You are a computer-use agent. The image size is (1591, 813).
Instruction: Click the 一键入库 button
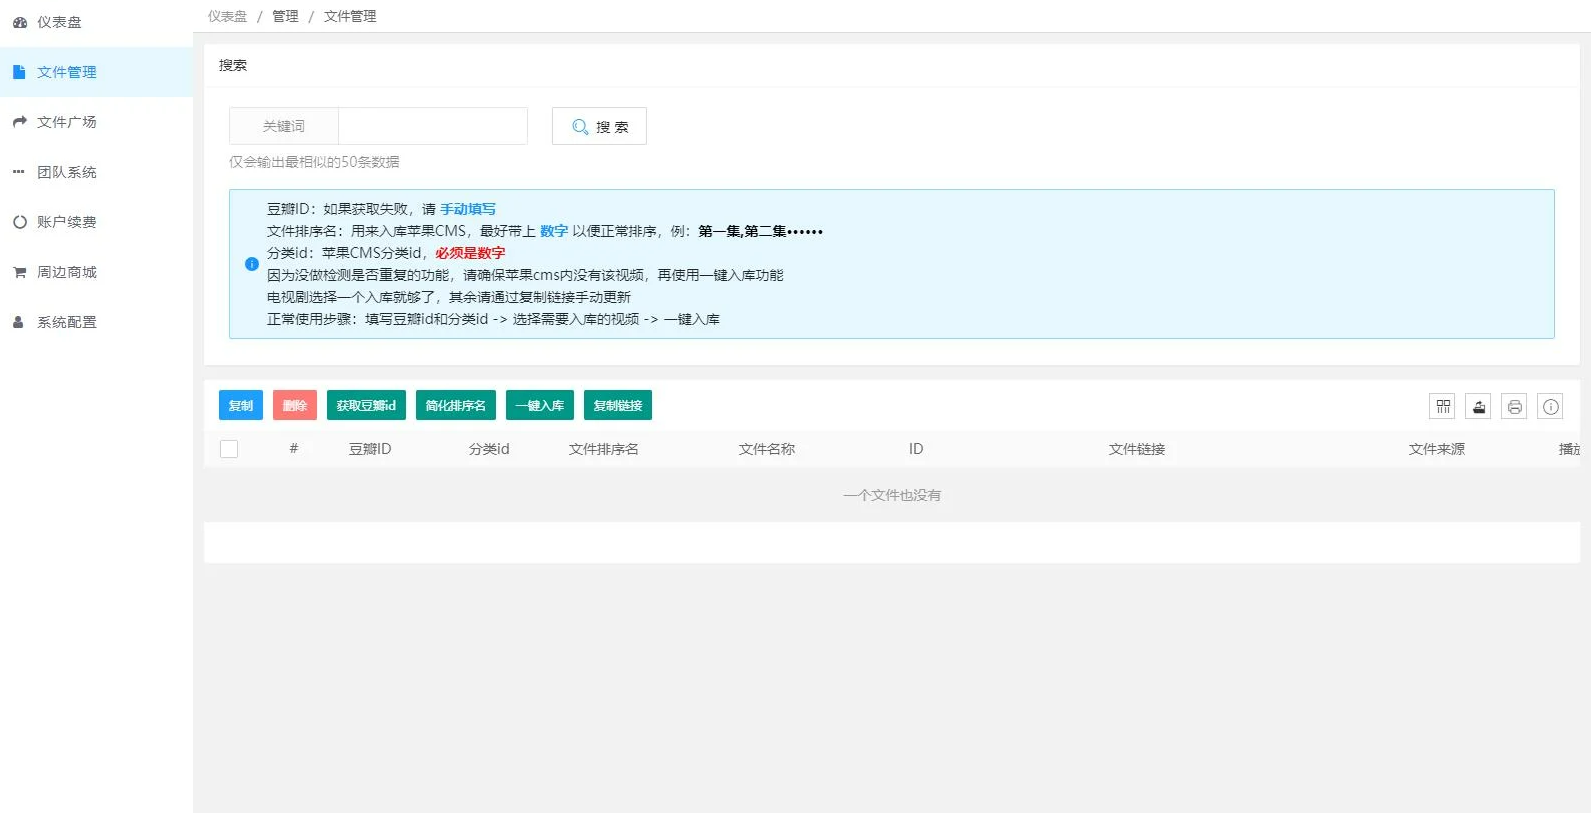pyautogui.click(x=540, y=405)
